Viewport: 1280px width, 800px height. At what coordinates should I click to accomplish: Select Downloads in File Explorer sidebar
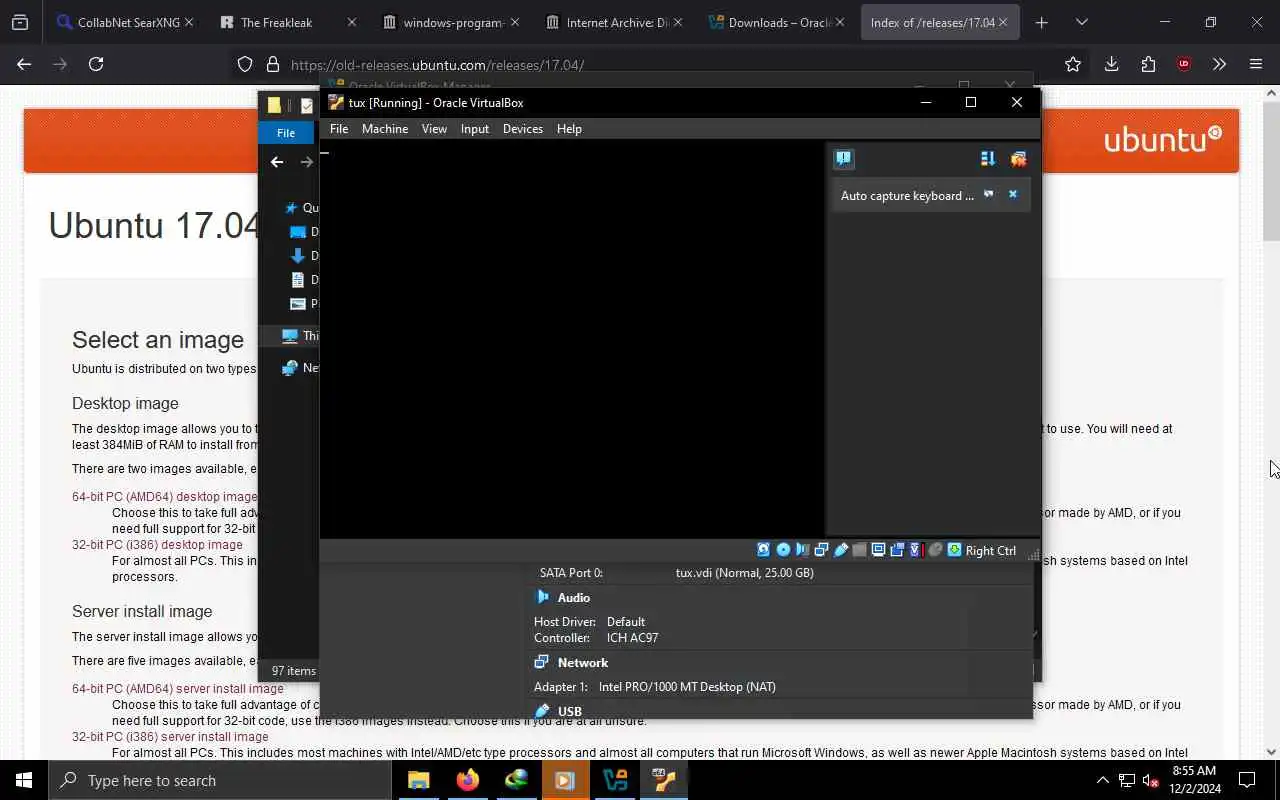click(304, 256)
